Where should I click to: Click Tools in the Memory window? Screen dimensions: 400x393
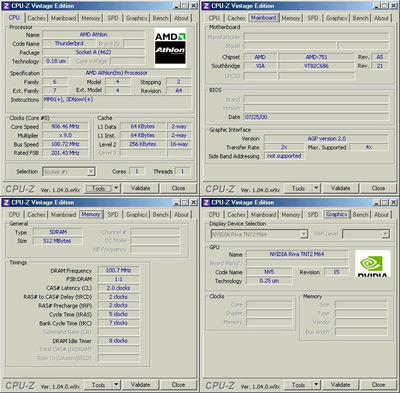(x=98, y=385)
